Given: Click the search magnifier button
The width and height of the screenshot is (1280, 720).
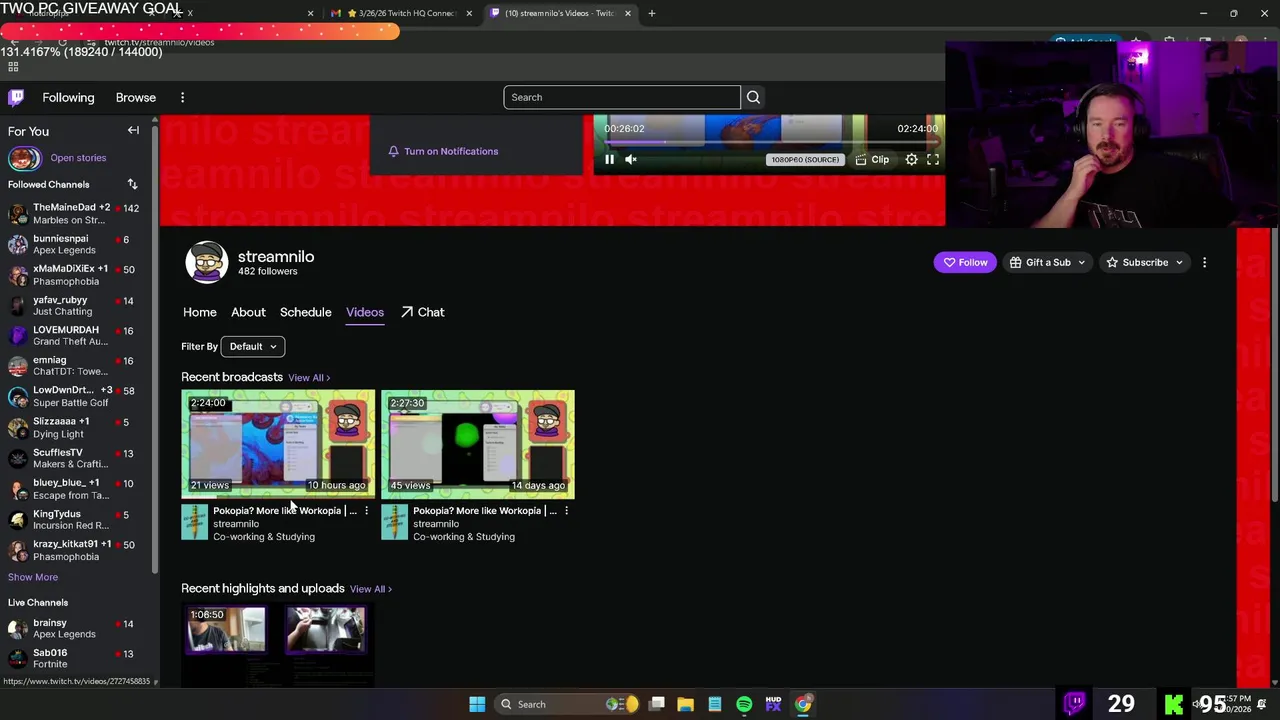Looking at the screenshot, I should click(x=753, y=97).
